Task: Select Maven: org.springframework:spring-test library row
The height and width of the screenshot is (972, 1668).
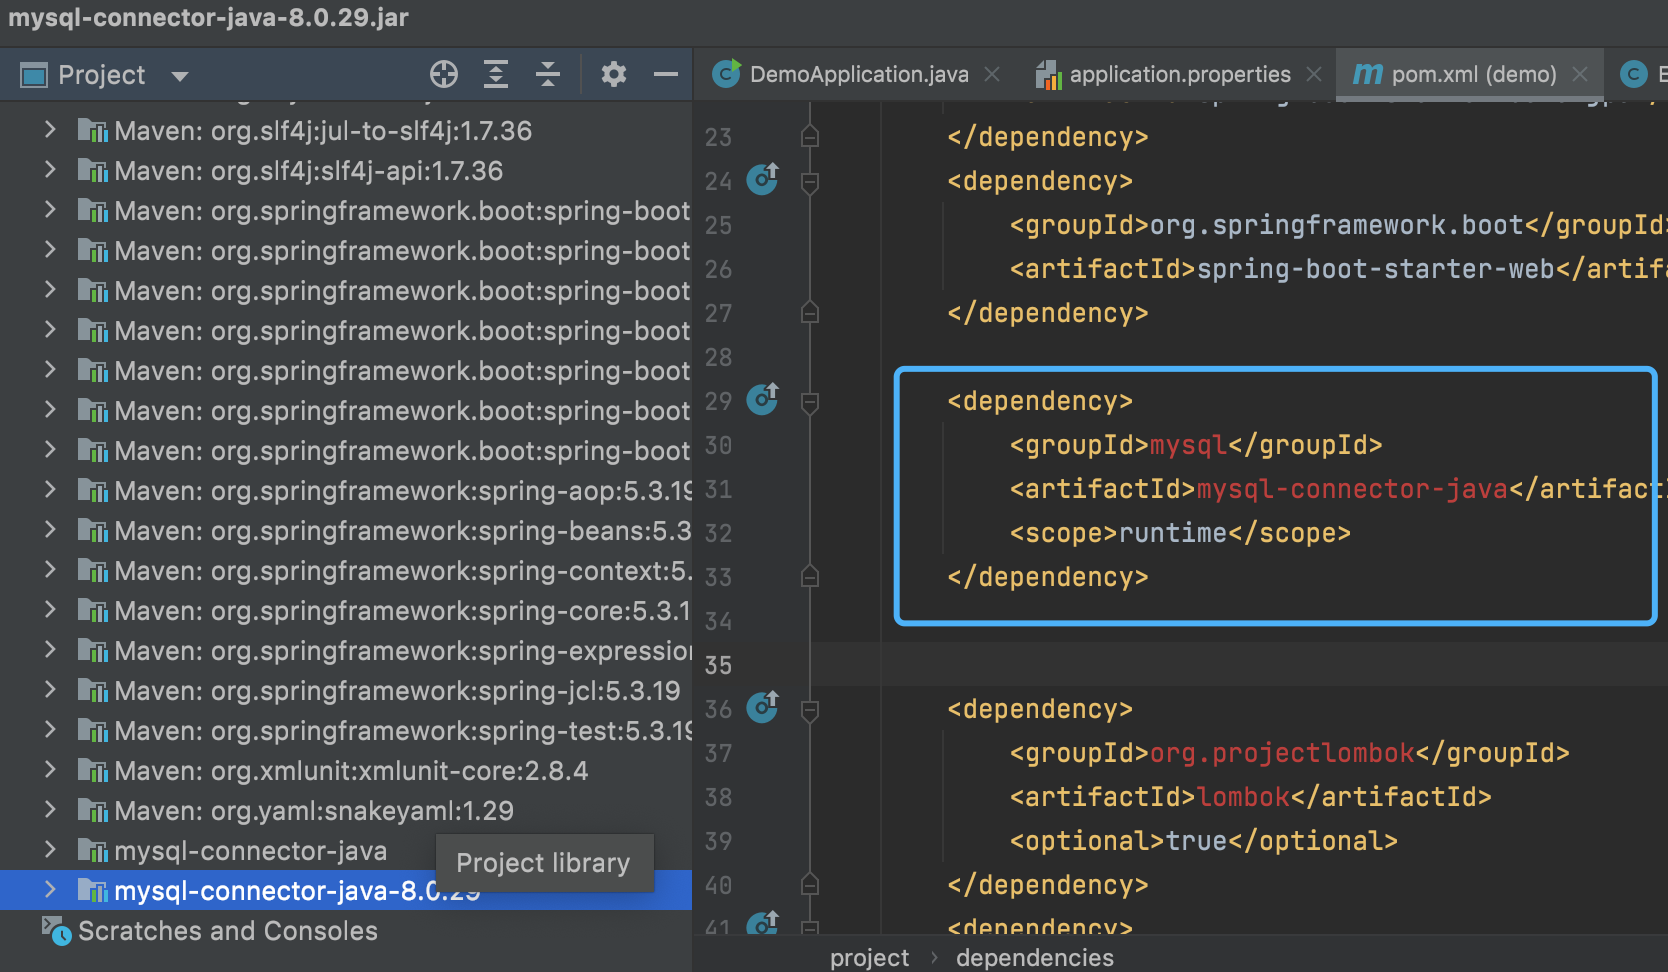Action: click(x=346, y=730)
